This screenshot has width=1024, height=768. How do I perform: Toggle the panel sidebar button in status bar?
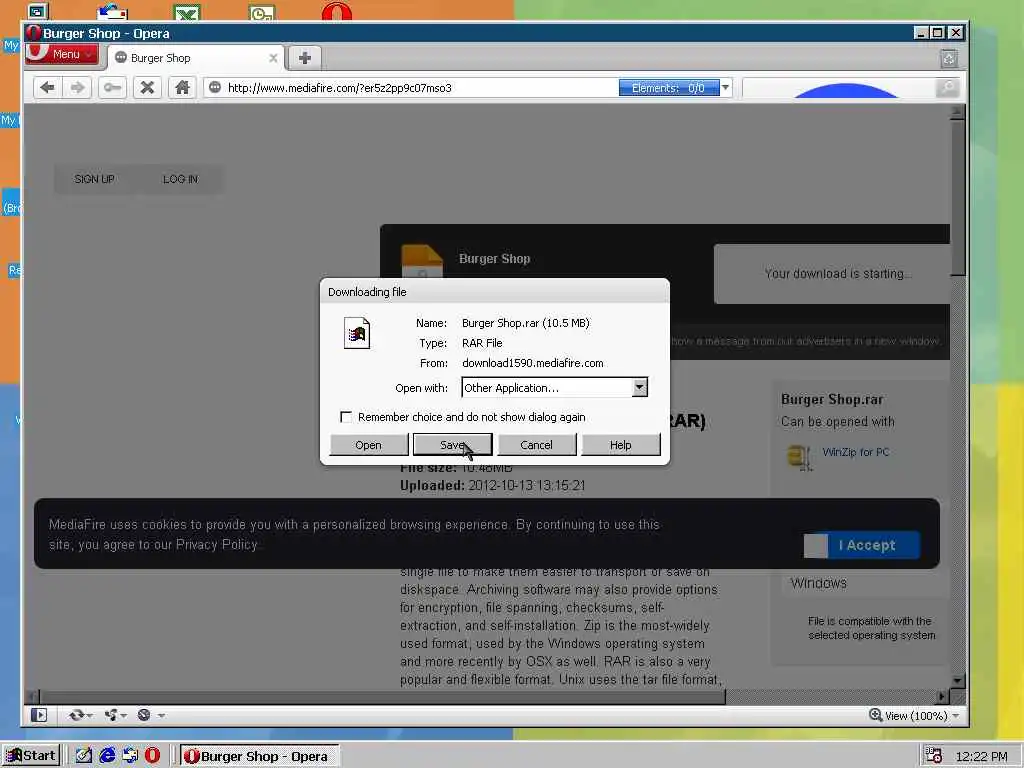39,715
